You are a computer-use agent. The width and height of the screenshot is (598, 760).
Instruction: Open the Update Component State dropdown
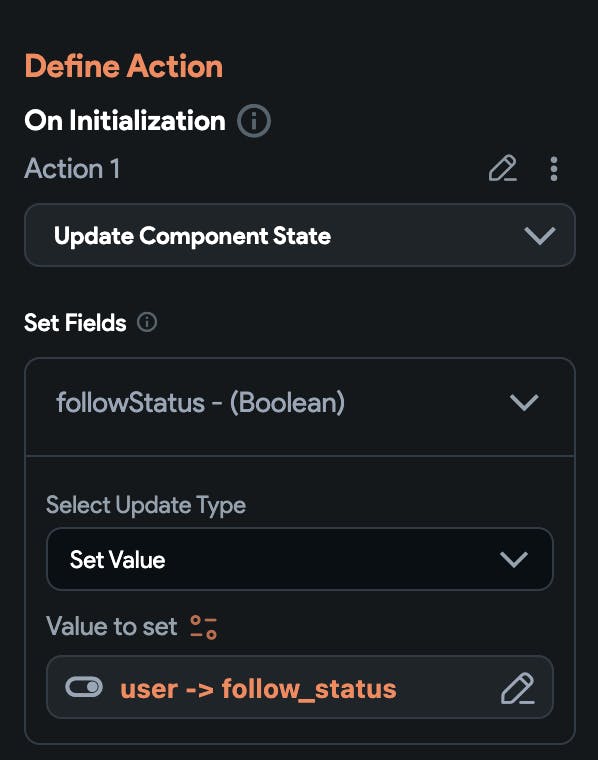click(299, 235)
